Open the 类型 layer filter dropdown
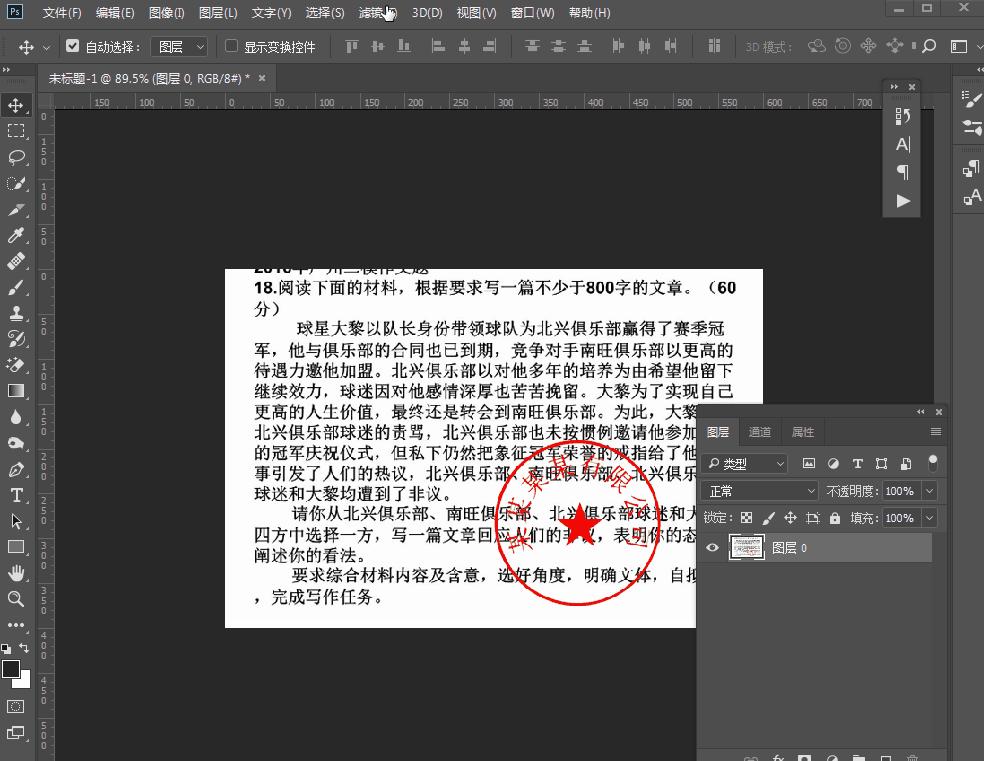This screenshot has height=761, width=984. point(744,463)
